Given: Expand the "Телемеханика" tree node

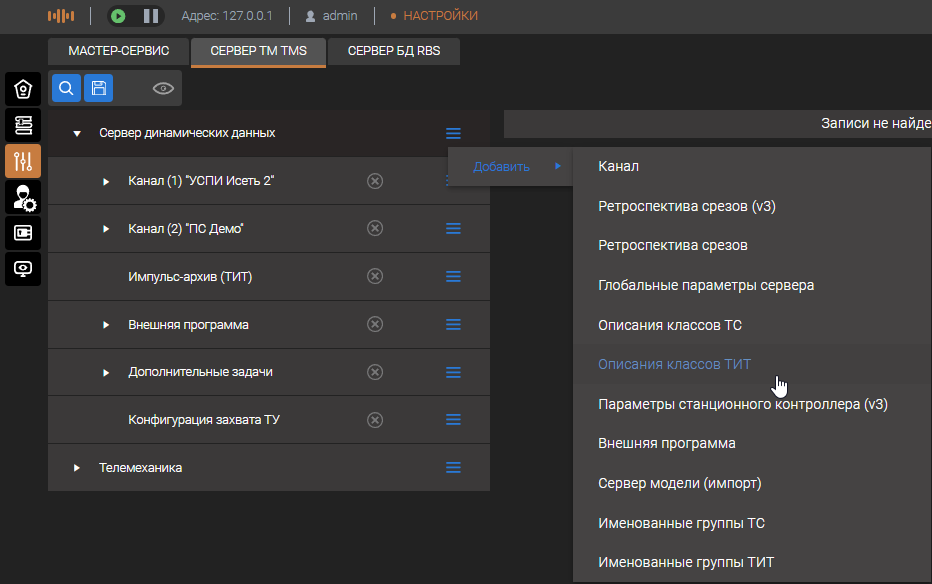Looking at the screenshot, I should tap(77, 468).
